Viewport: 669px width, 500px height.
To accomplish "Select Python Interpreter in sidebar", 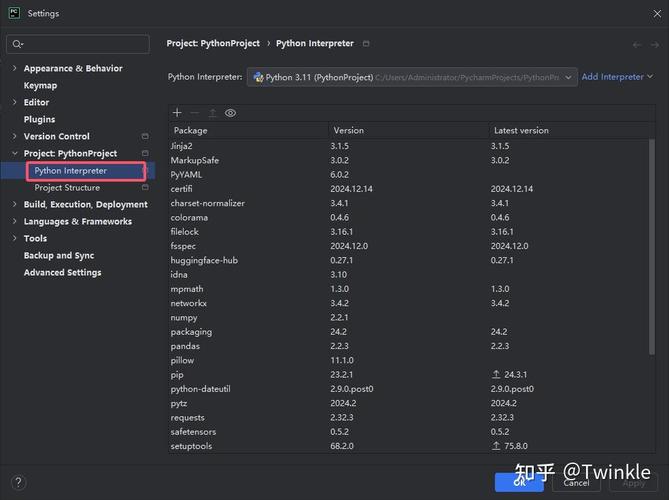I will pyautogui.click(x=70, y=171).
